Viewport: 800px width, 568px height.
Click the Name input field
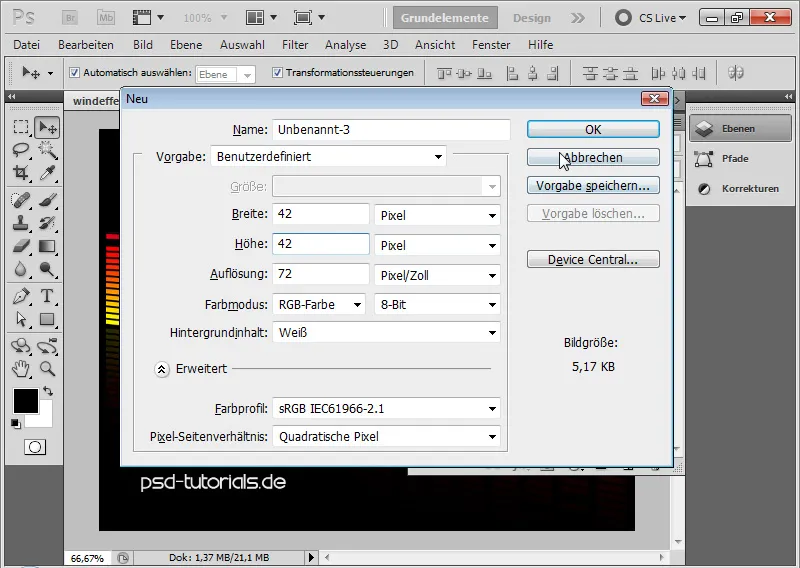pyautogui.click(x=391, y=130)
